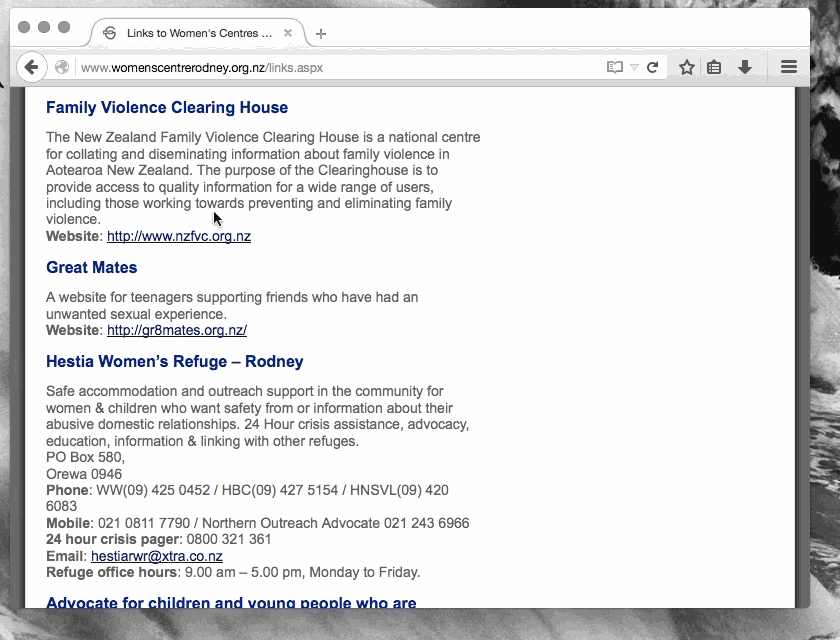Click the tab favicon icon
The height and width of the screenshot is (640, 840).
click(x=109, y=33)
